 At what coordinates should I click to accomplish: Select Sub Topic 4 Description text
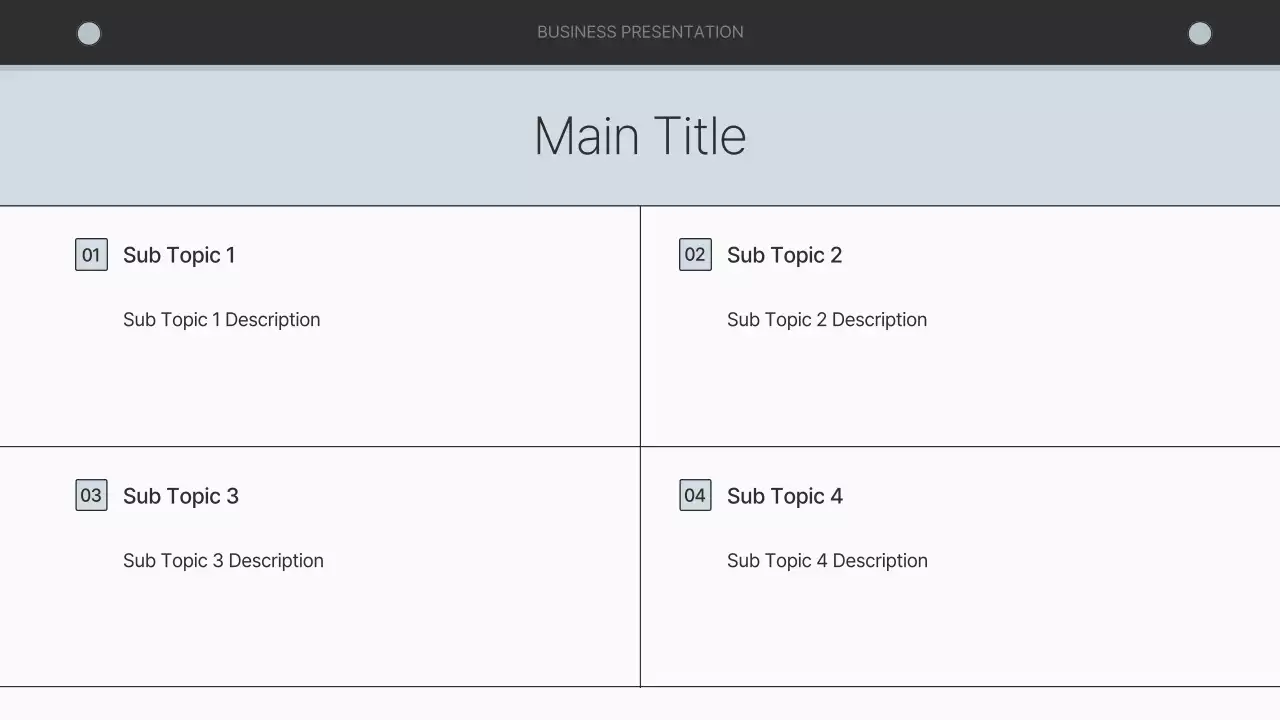pos(827,561)
